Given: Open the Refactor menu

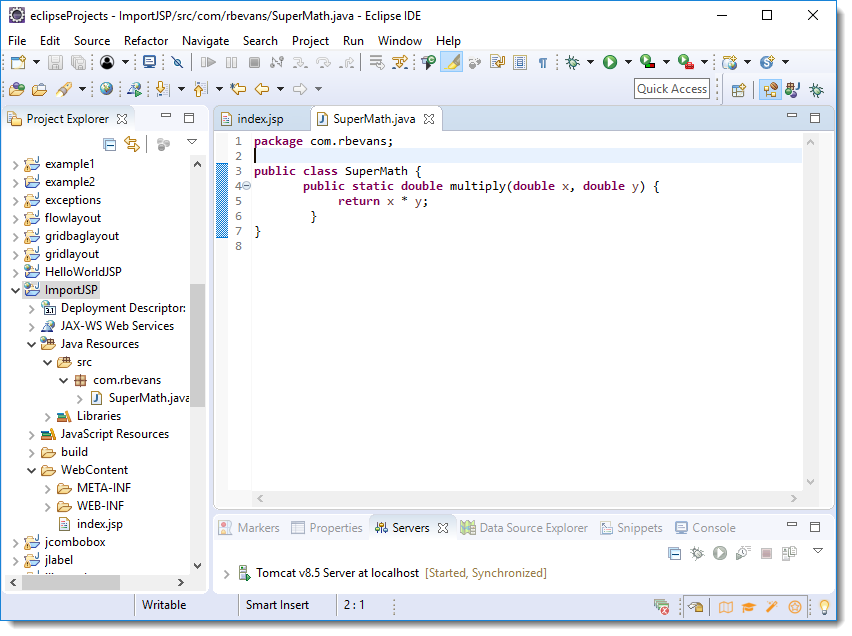Looking at the screenshot, I should [146, 41].
